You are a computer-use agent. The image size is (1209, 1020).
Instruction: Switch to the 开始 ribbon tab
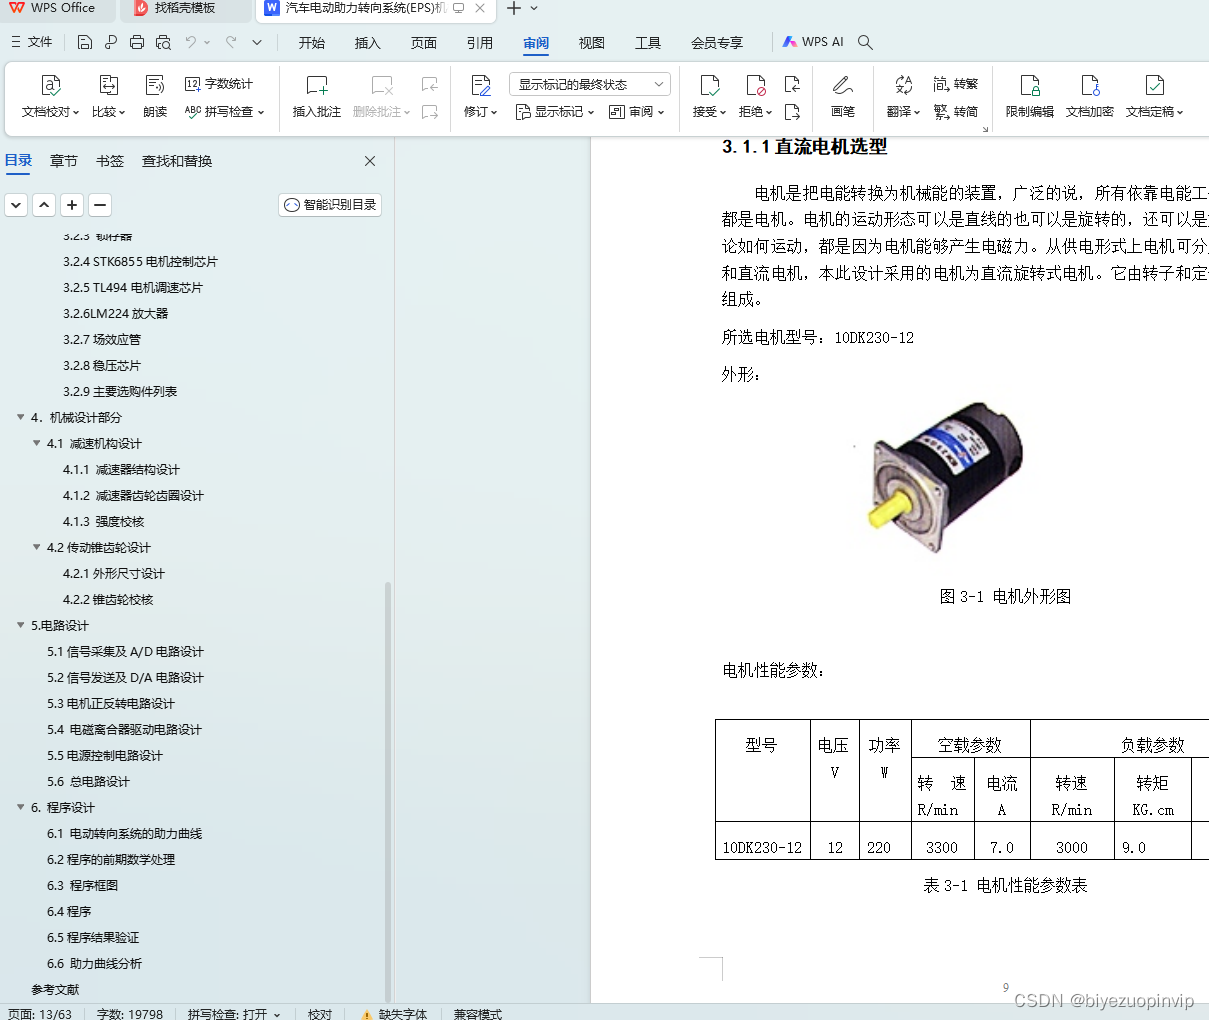[x=312, y=43]
